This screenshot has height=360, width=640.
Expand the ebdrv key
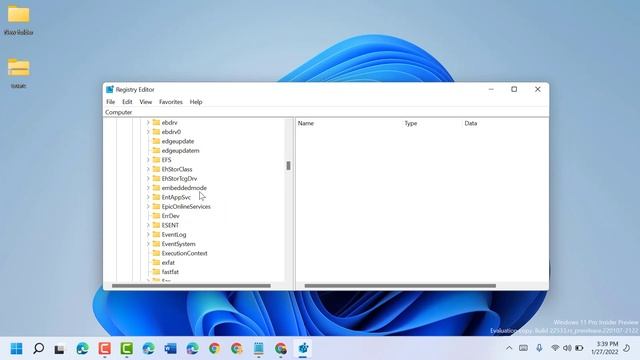(148, 122)
